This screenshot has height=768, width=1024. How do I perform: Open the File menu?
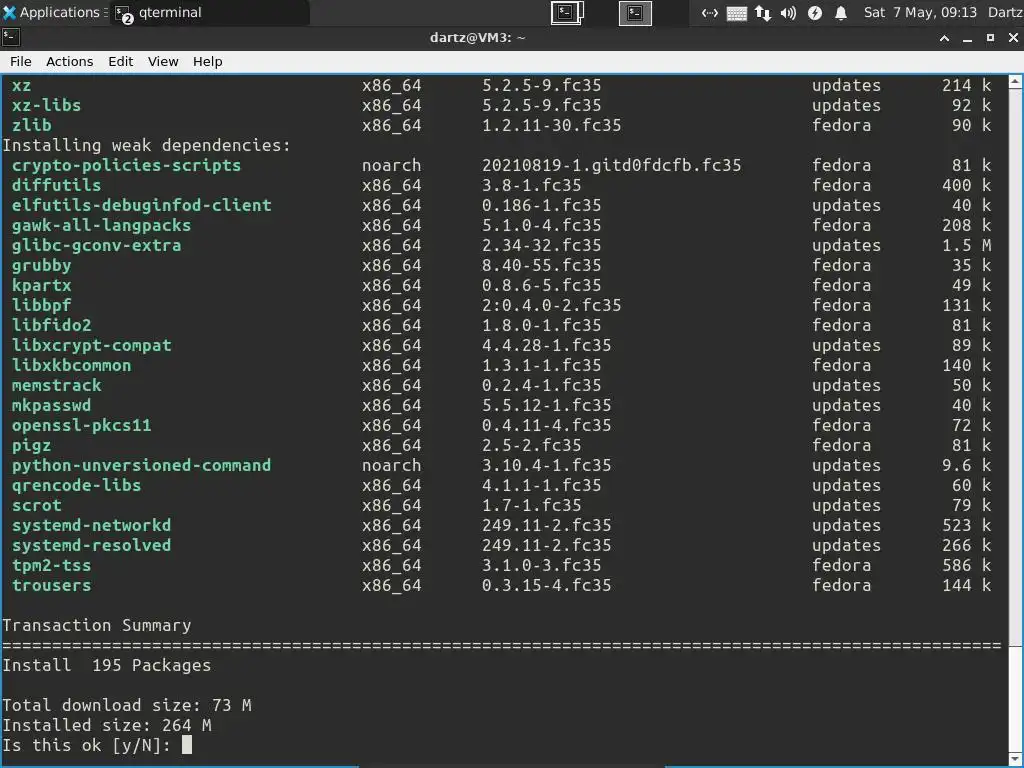pos(20,61)
